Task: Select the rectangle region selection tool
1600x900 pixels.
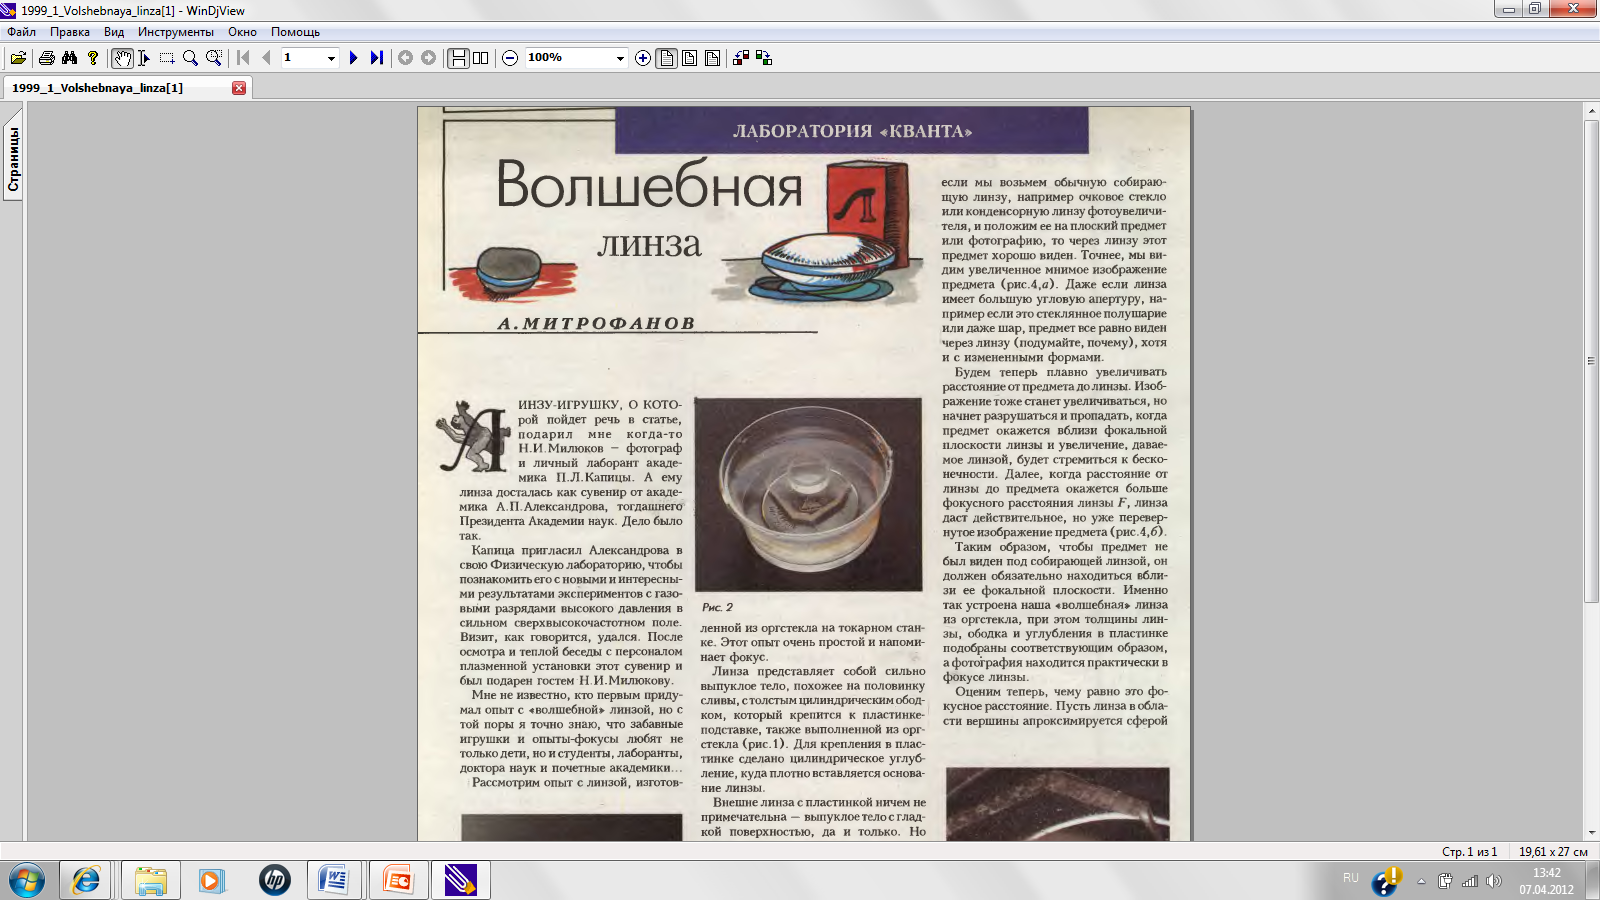Action: click(x=167, y=58)
